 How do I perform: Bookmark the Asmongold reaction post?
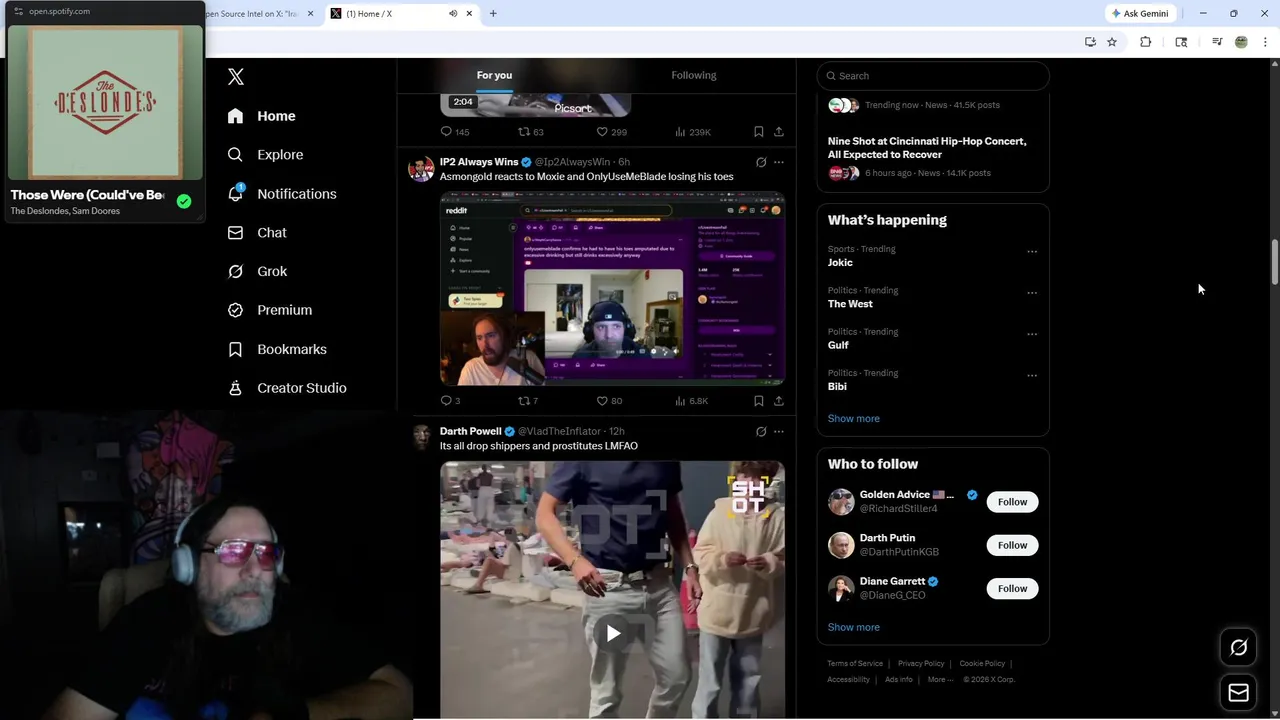[x=759, y=401]
